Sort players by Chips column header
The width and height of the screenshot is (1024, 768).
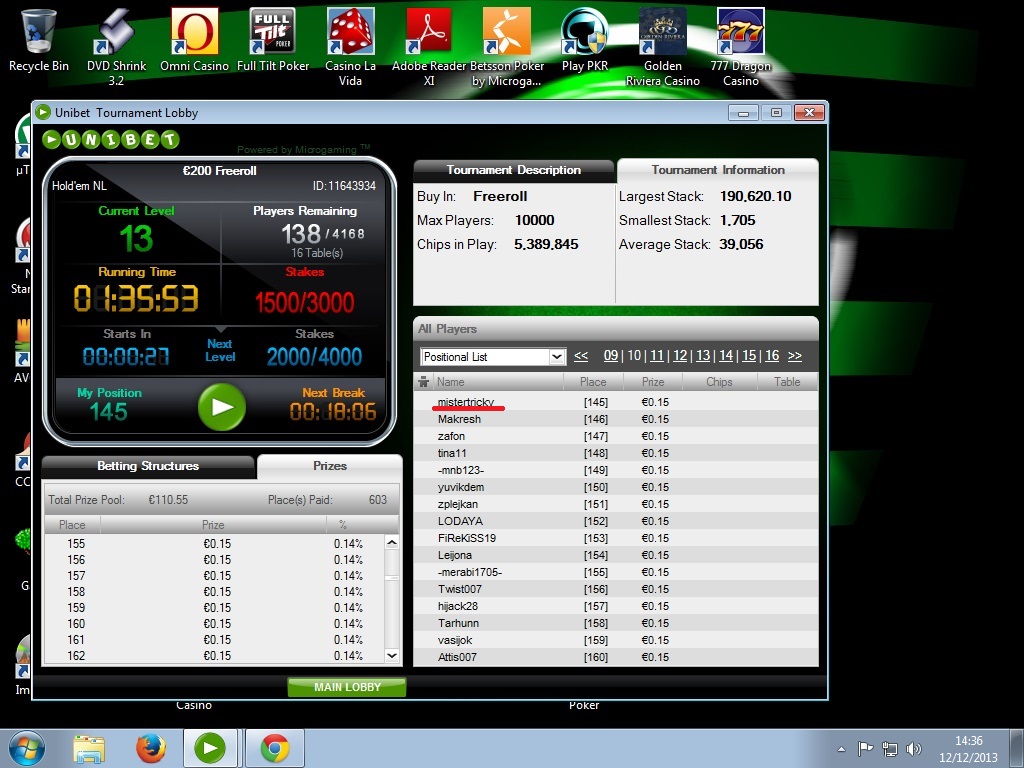pos(720,382)
